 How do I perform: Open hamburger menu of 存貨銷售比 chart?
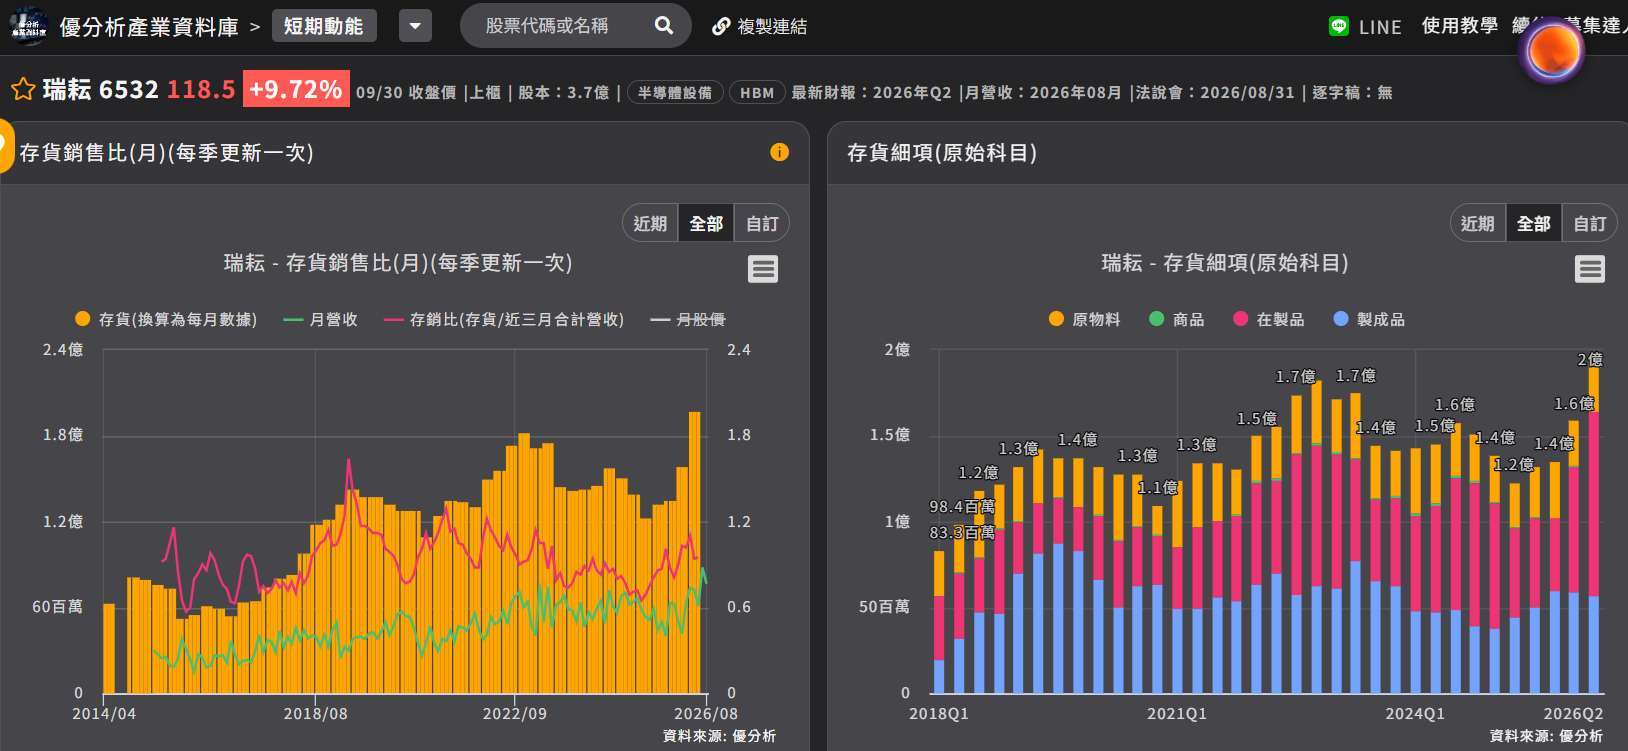(763, 269)
